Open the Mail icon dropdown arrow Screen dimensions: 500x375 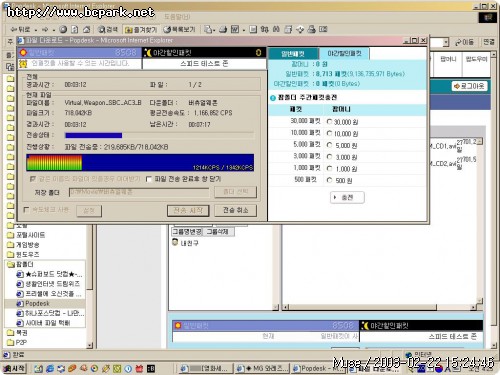pyautogui.click(x=214, y=30)
